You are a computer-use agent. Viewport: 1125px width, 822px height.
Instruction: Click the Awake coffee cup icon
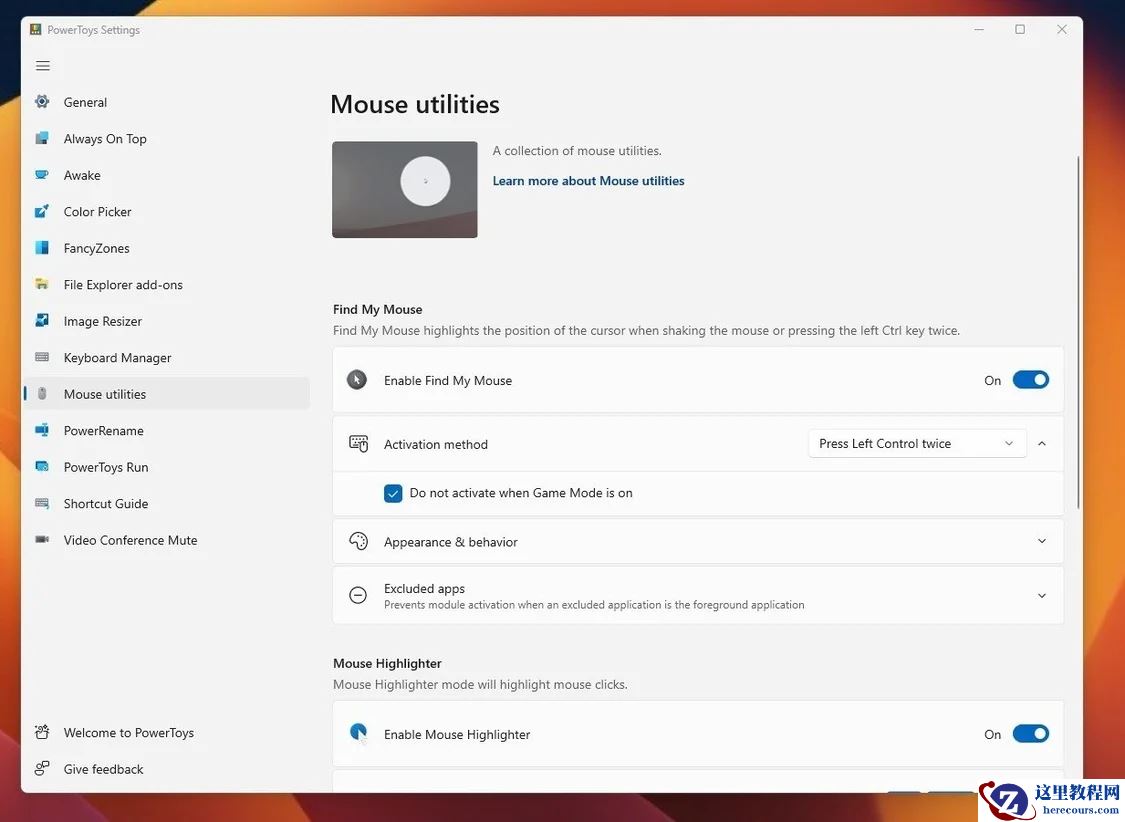click(42, 175)
